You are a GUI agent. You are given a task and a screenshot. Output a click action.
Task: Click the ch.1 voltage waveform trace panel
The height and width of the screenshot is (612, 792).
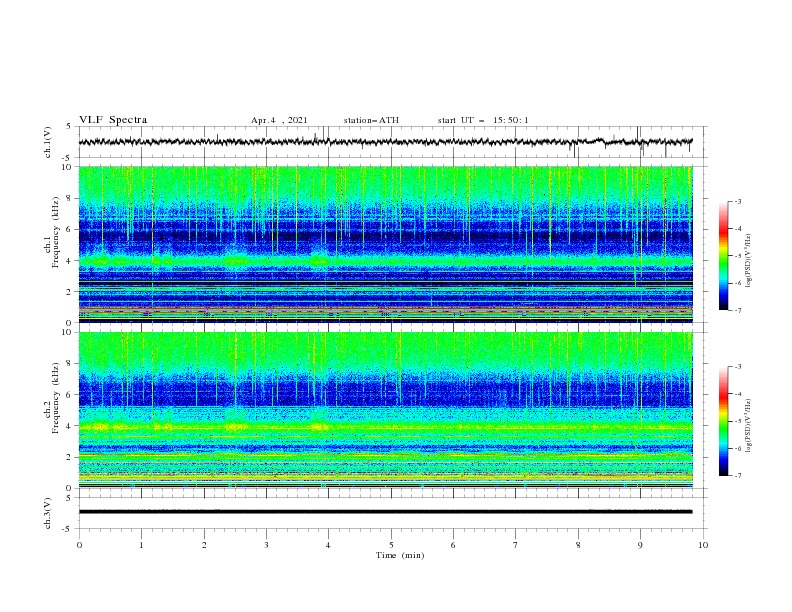tap(393, 142)
